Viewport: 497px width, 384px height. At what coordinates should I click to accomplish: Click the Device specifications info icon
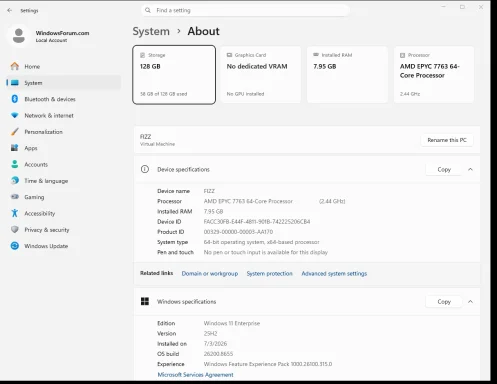tap(145, 169)
